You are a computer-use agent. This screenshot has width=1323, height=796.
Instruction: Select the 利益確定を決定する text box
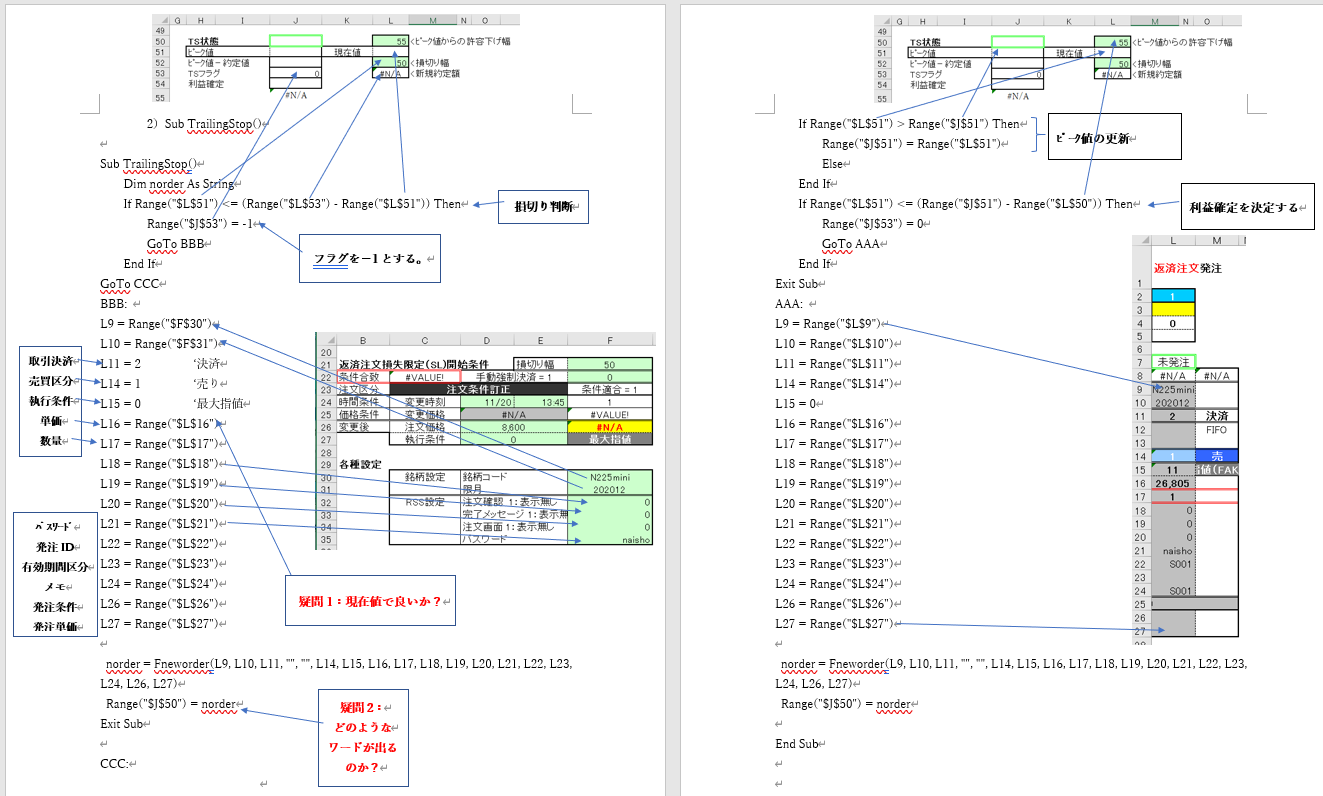click(1249, 208)
